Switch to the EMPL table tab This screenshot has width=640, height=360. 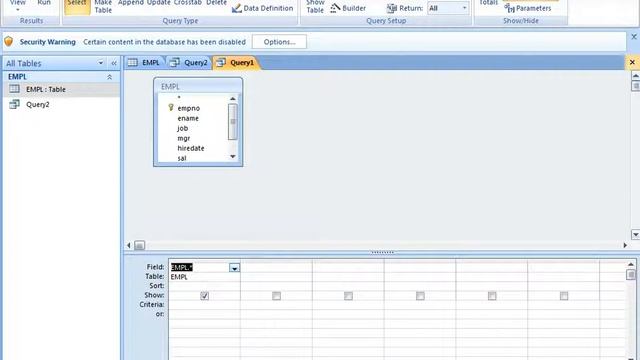coord(144,62)
